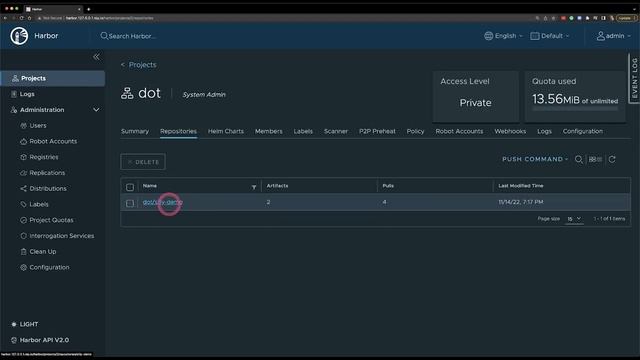640x360 pixels.
Task: Open Interrogation Services in the sidebar
Action: (x=62, y=236)
